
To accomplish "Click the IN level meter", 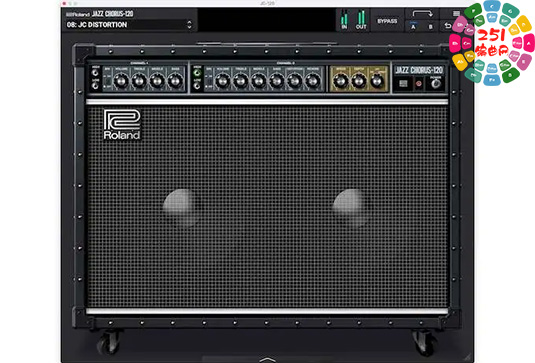I will pyautogui.click(x=344, y=20).
